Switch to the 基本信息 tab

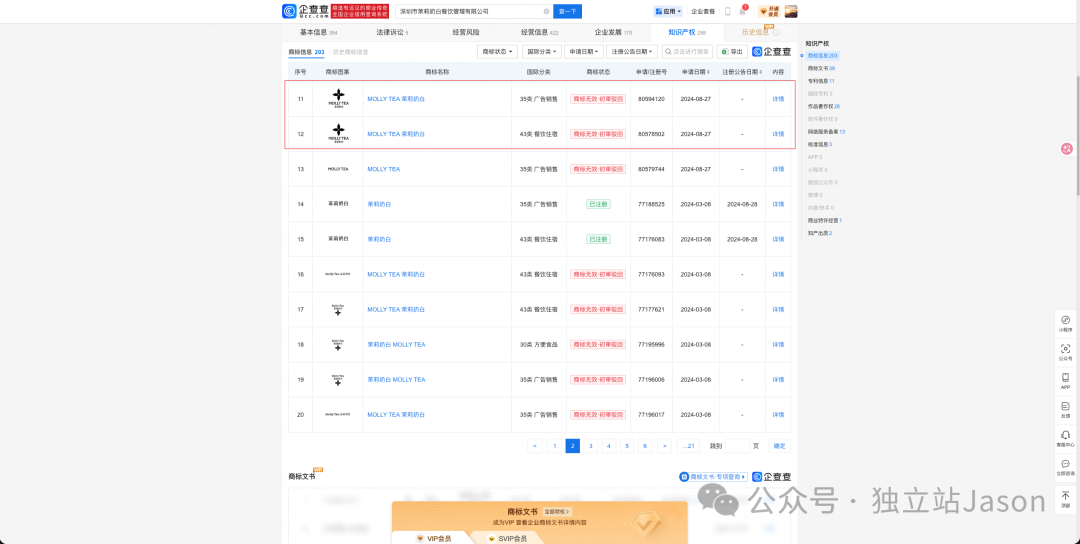click(318, 32)
